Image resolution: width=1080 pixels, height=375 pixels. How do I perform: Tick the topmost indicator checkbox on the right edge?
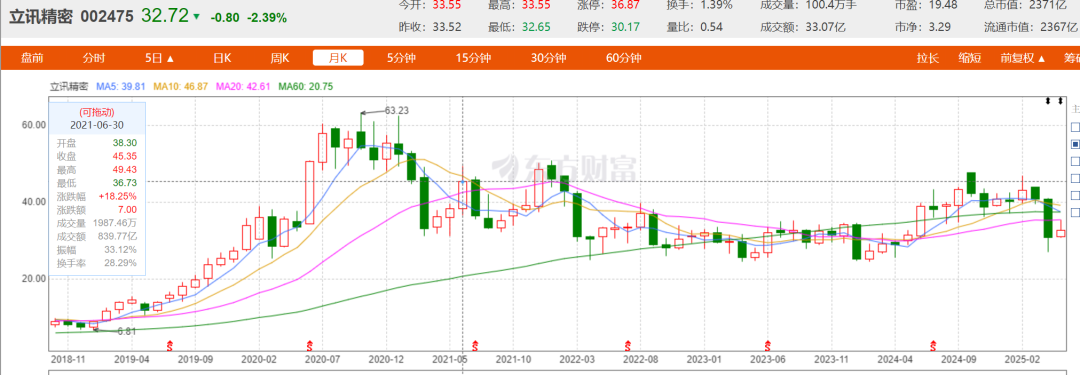[x=1075, y=128]
